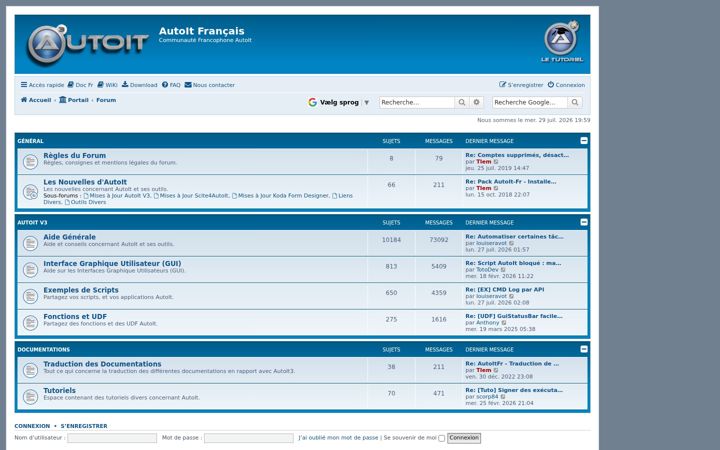View latest post icon beside scorp84
Screen dimensions: 720x450
(x=503, y=397)
